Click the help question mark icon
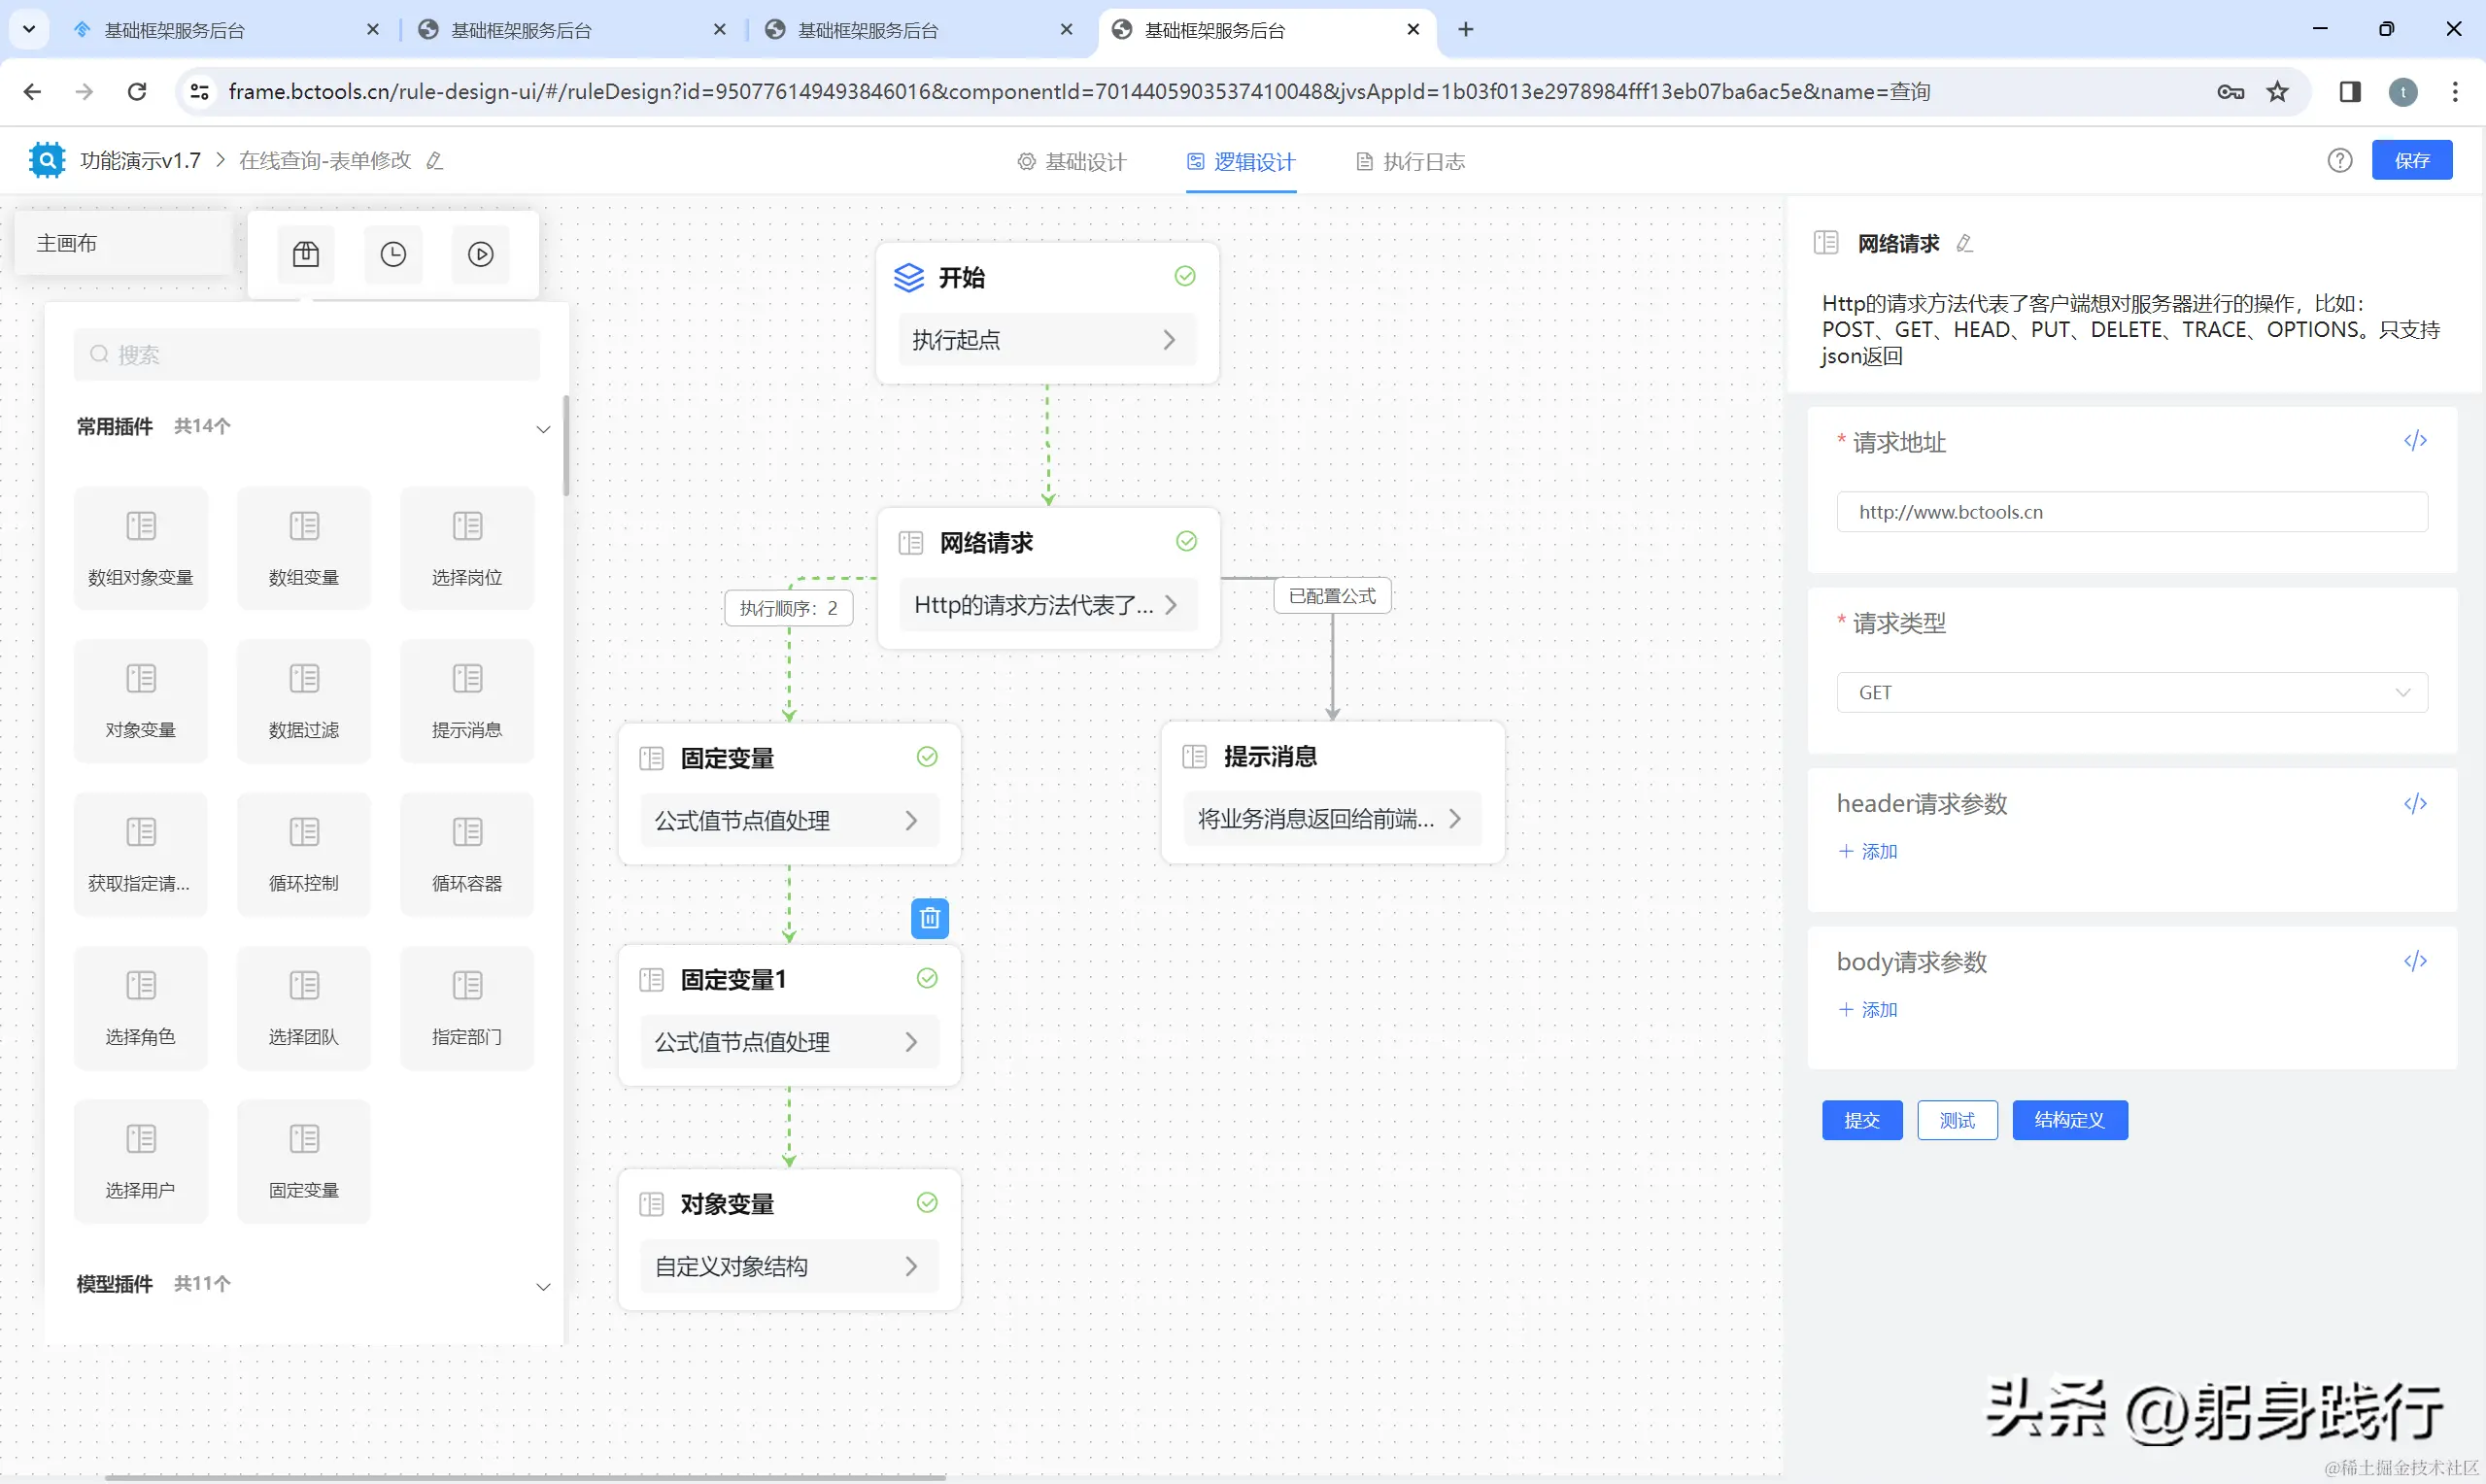 2339,161
